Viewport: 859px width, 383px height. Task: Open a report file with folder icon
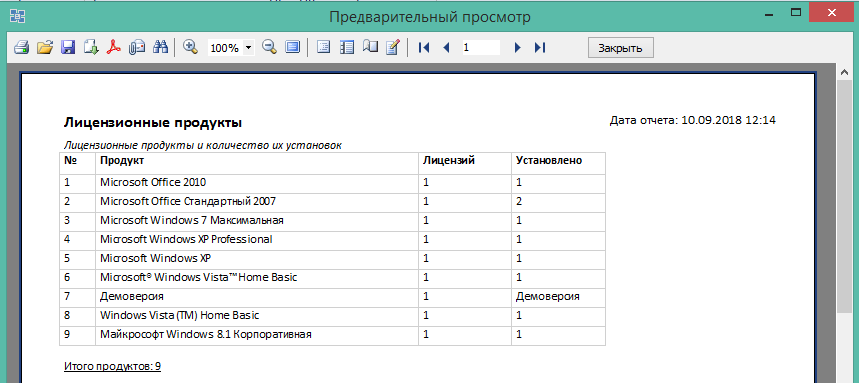coord(44,47)
